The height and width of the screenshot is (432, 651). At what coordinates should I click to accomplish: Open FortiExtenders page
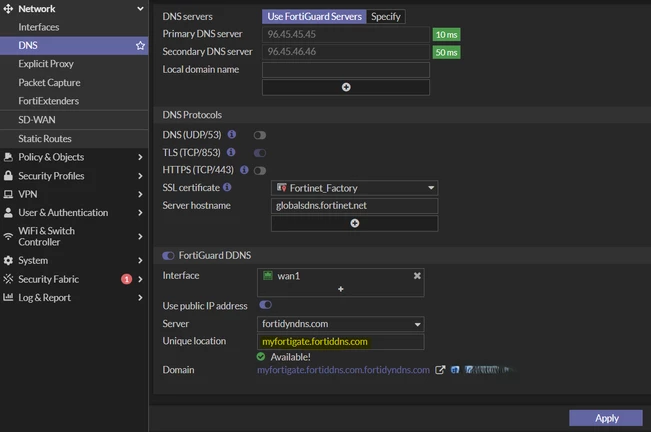pyautogui.click(x=74, y=101)
